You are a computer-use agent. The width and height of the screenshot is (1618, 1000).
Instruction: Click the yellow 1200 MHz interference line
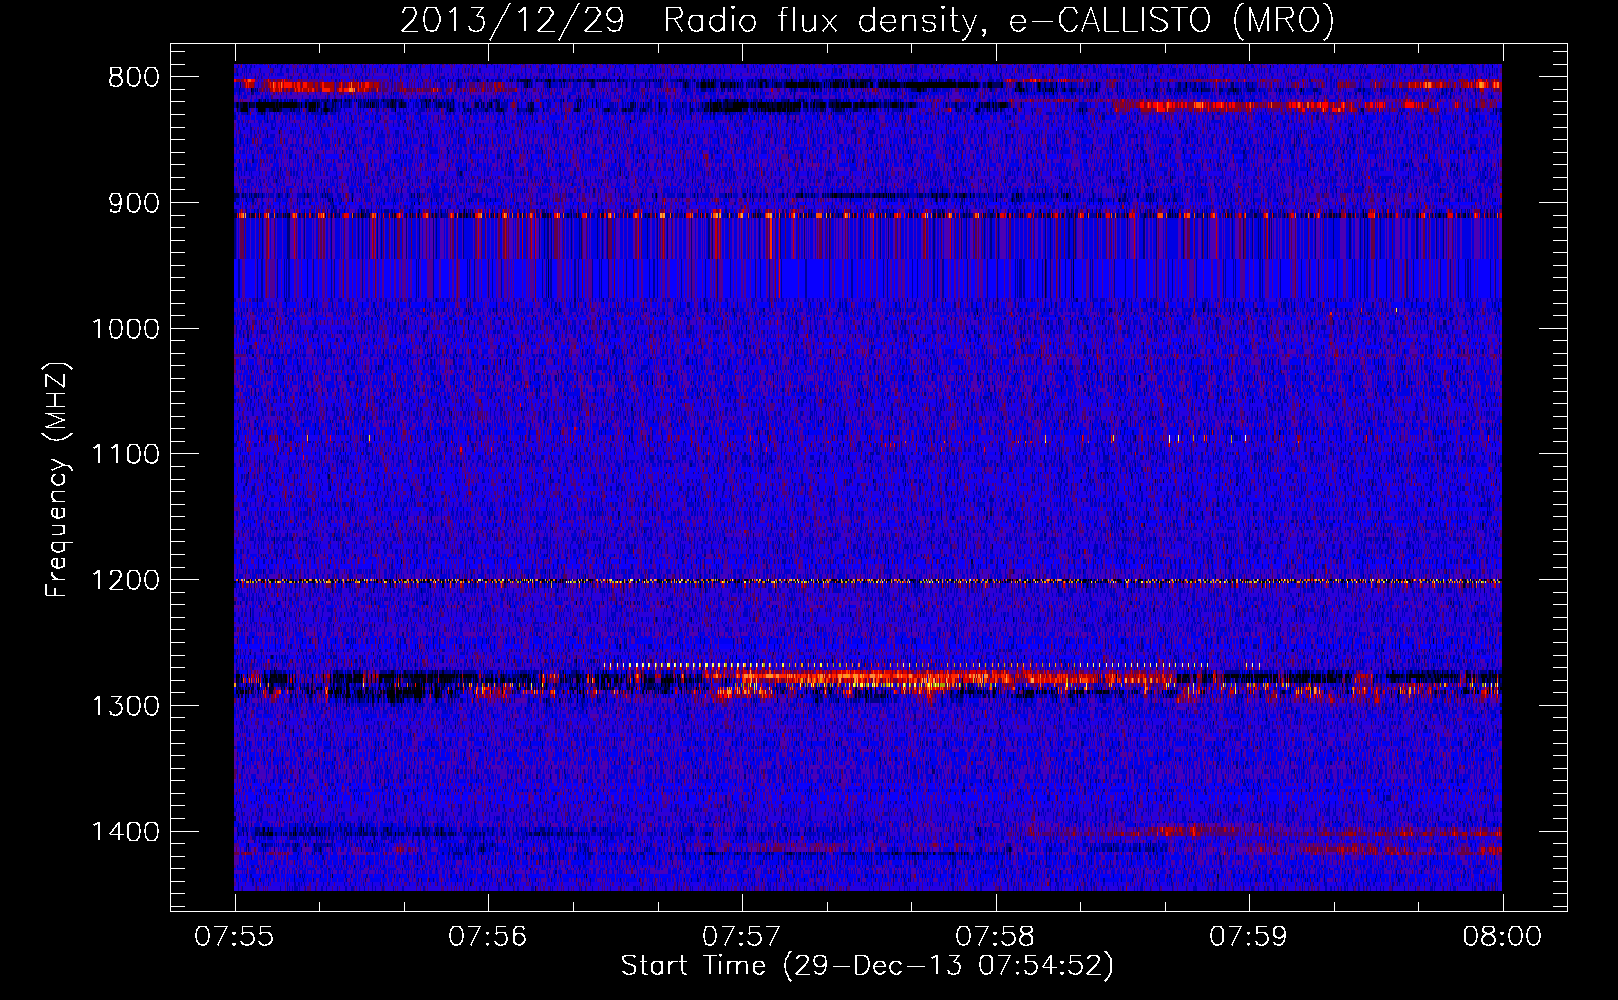pyautogui.click(x=868, y=581)
